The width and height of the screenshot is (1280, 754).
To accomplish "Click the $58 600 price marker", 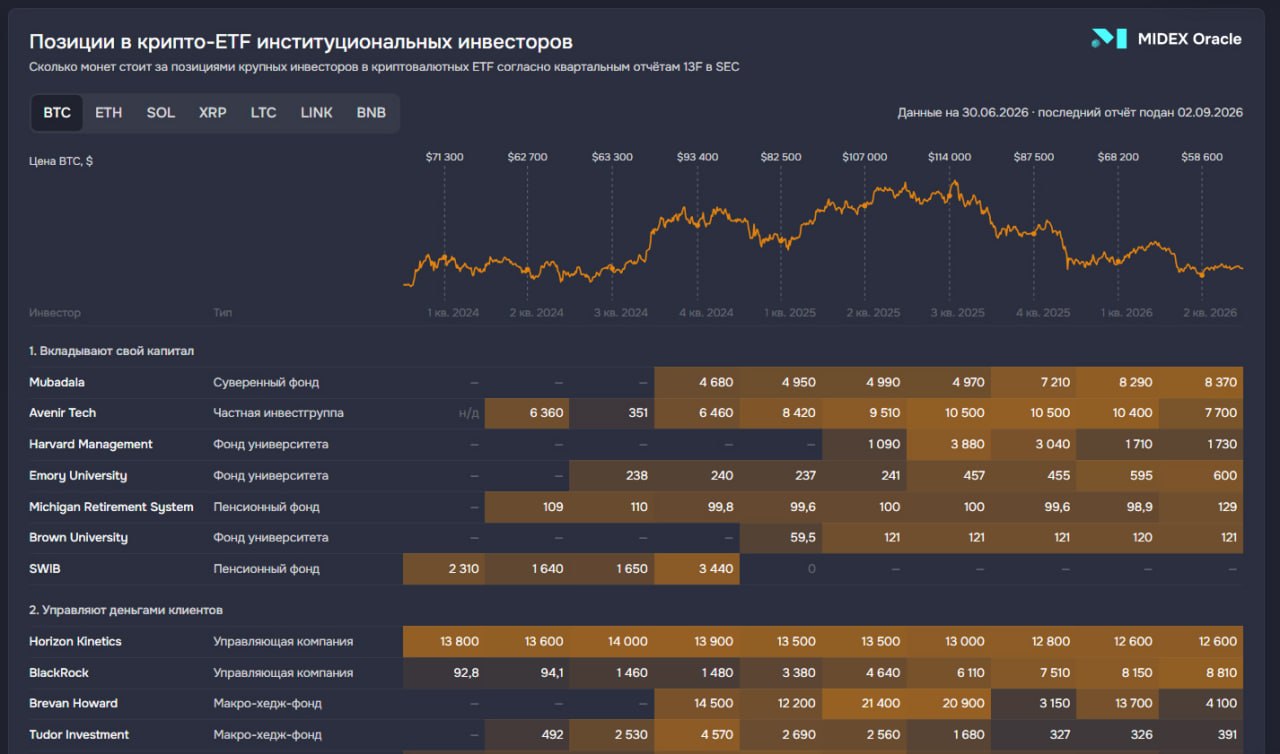I will coord(1201,157).
